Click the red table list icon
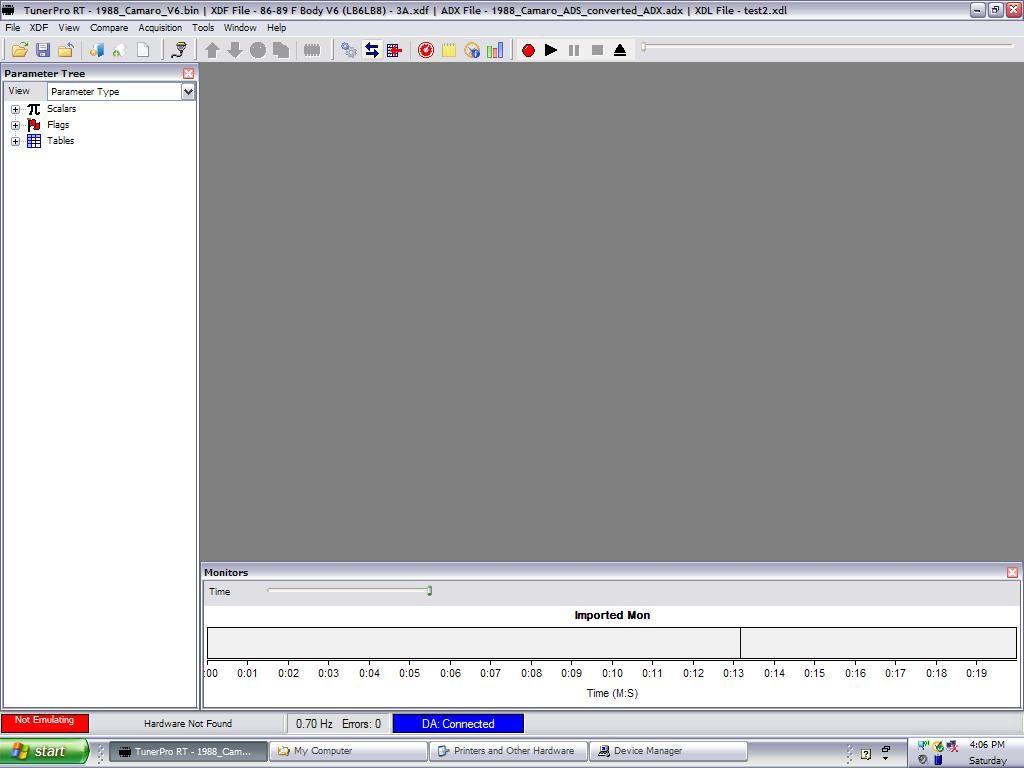Image resolution: width=1024 pixels, height=768 pixels. (x=394, y=50)
